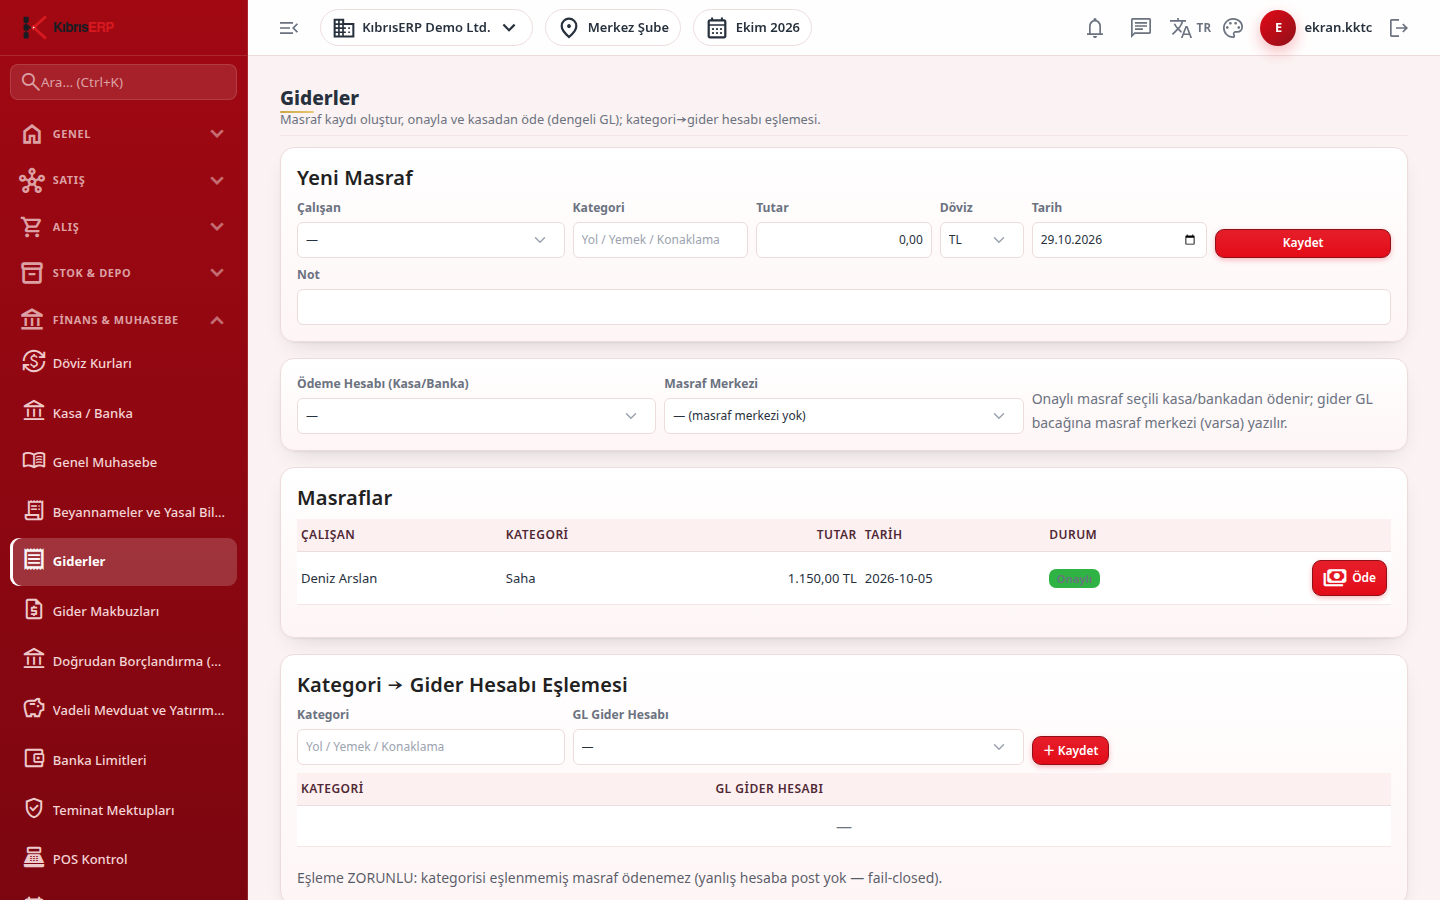The image size is (1440, 900).
Task: Click the KıbrısERP logo
Action: click(x=69, y=27)
